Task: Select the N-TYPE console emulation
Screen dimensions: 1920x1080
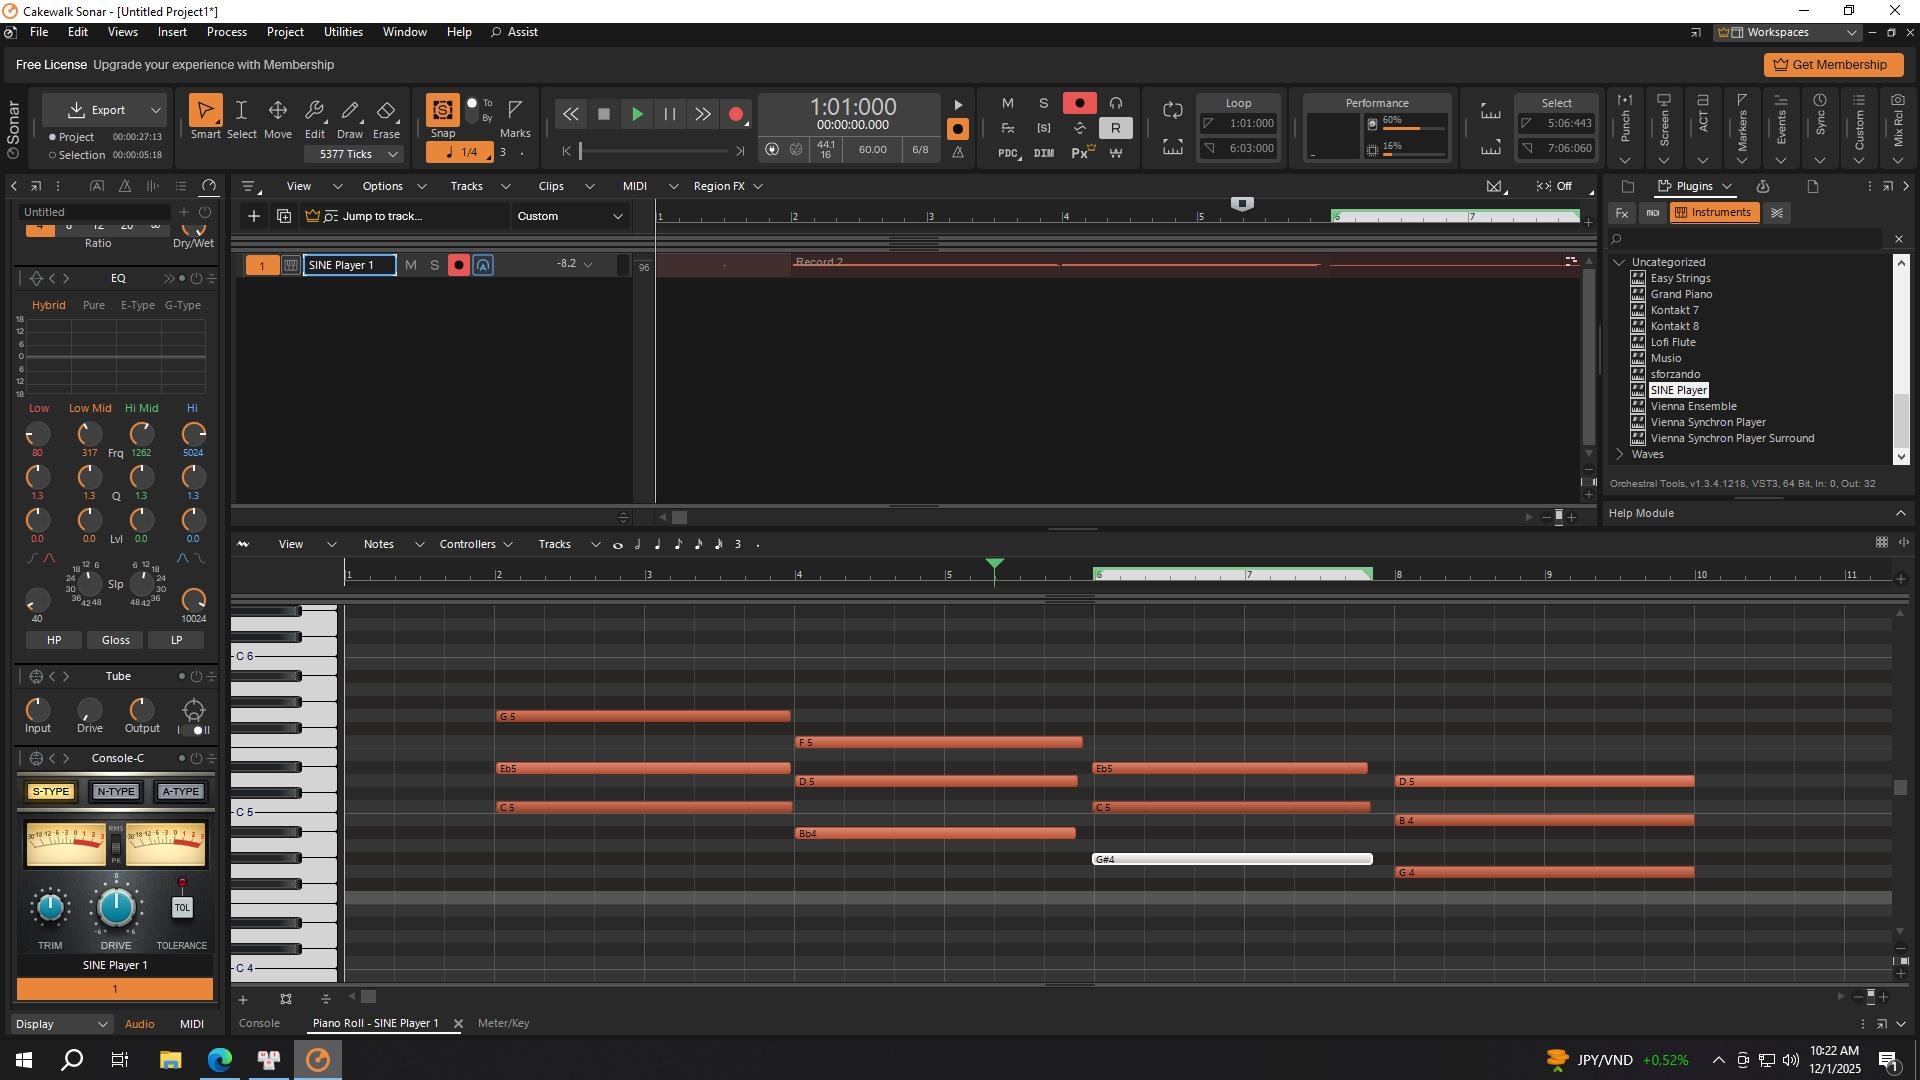Action: [x=115, y=792]
